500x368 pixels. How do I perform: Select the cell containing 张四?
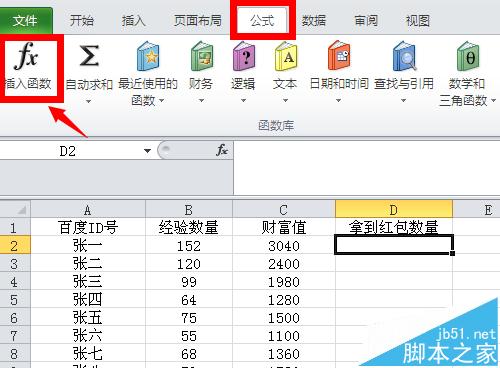tap(88, 300)
